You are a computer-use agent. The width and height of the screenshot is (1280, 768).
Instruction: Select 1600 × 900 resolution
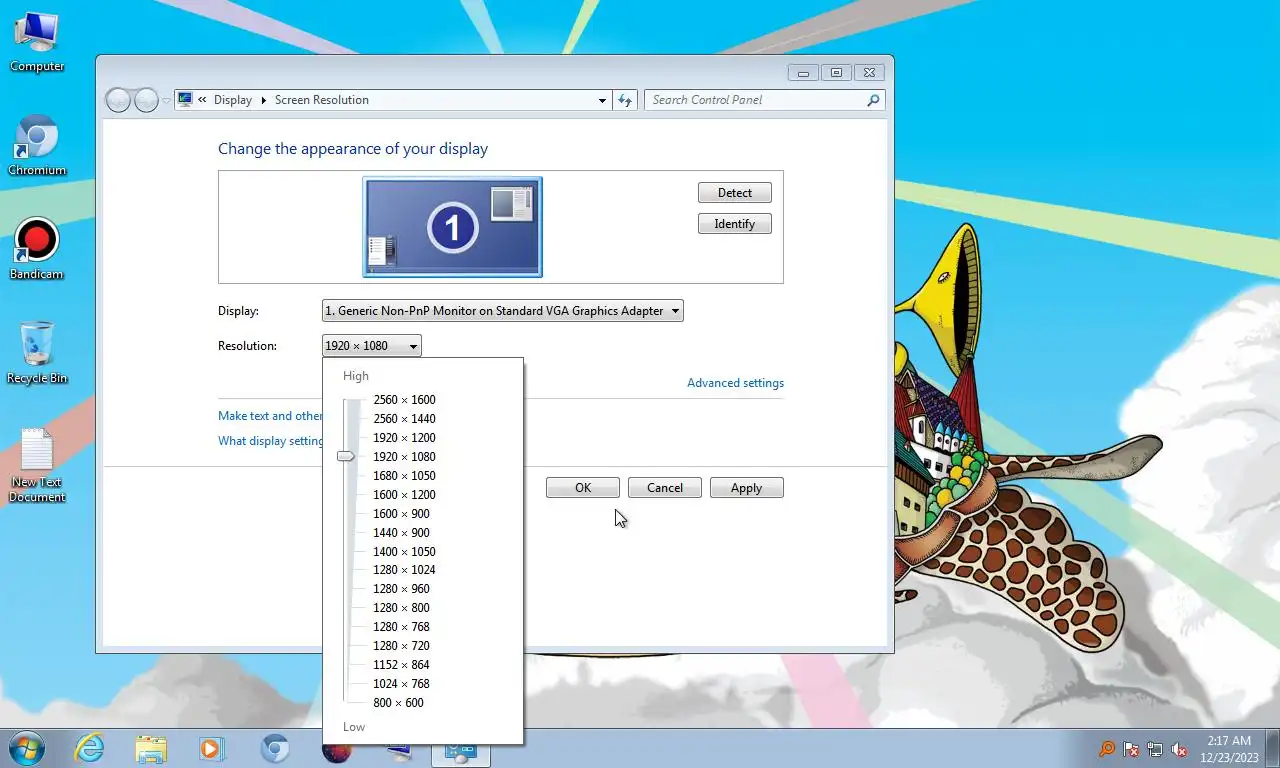401,514
